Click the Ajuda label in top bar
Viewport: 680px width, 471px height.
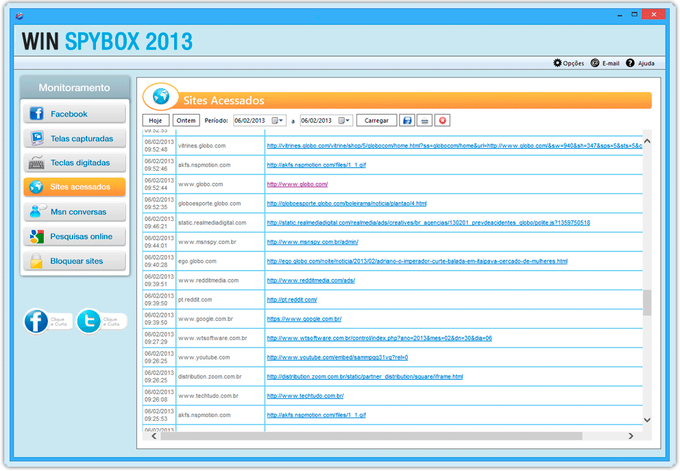click(646, 63)
